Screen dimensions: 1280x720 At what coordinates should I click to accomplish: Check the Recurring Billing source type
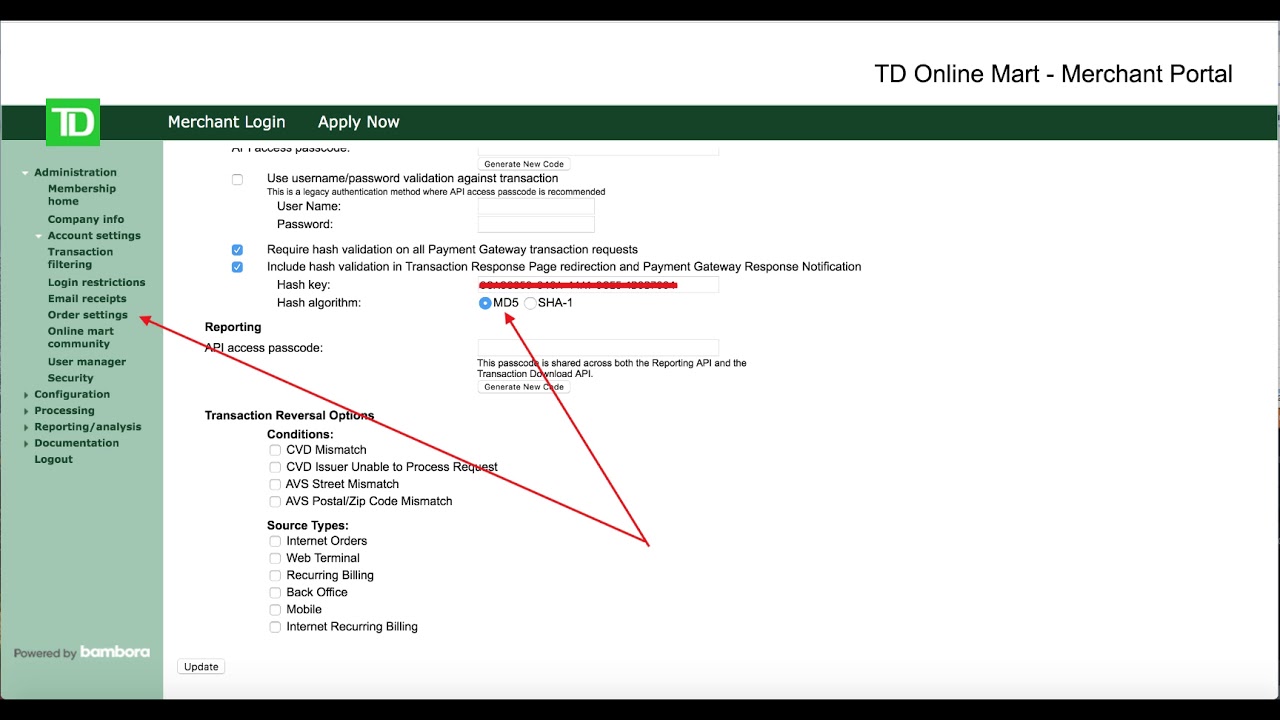pos(275,575)
